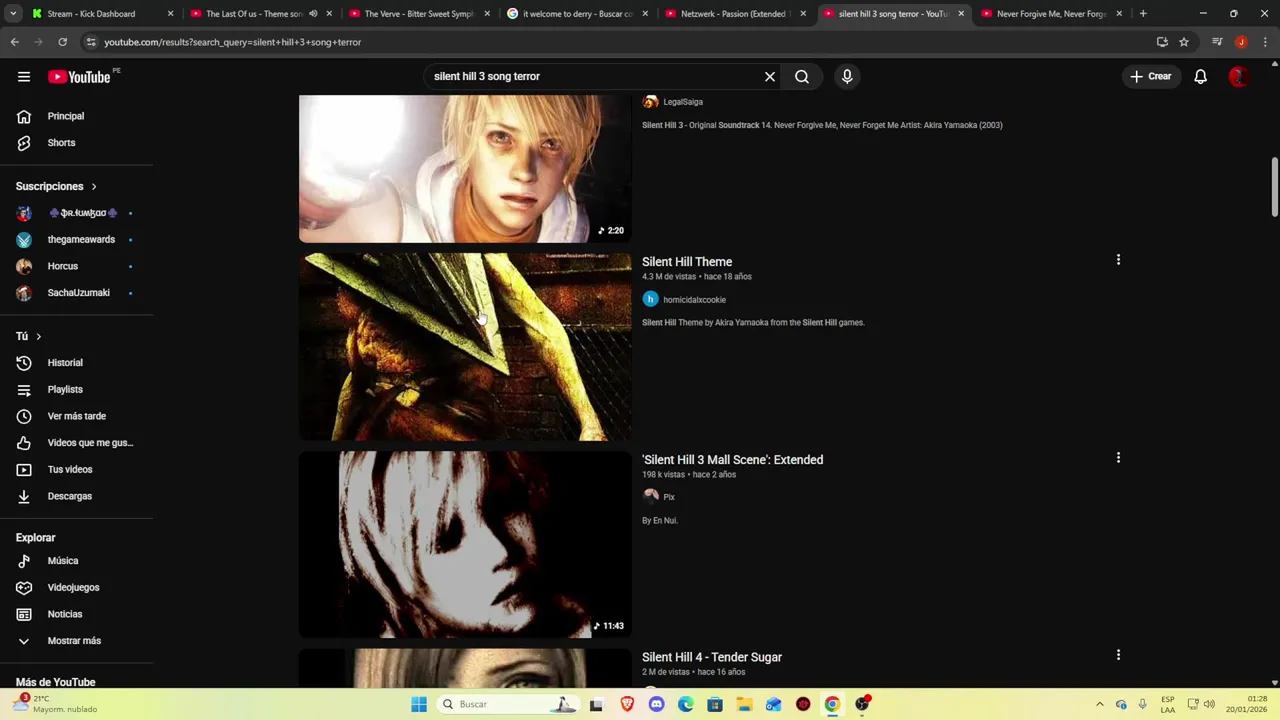Switch to The Verve Bitter Sweet tab
1280x720 pixels.
[418, 14]
